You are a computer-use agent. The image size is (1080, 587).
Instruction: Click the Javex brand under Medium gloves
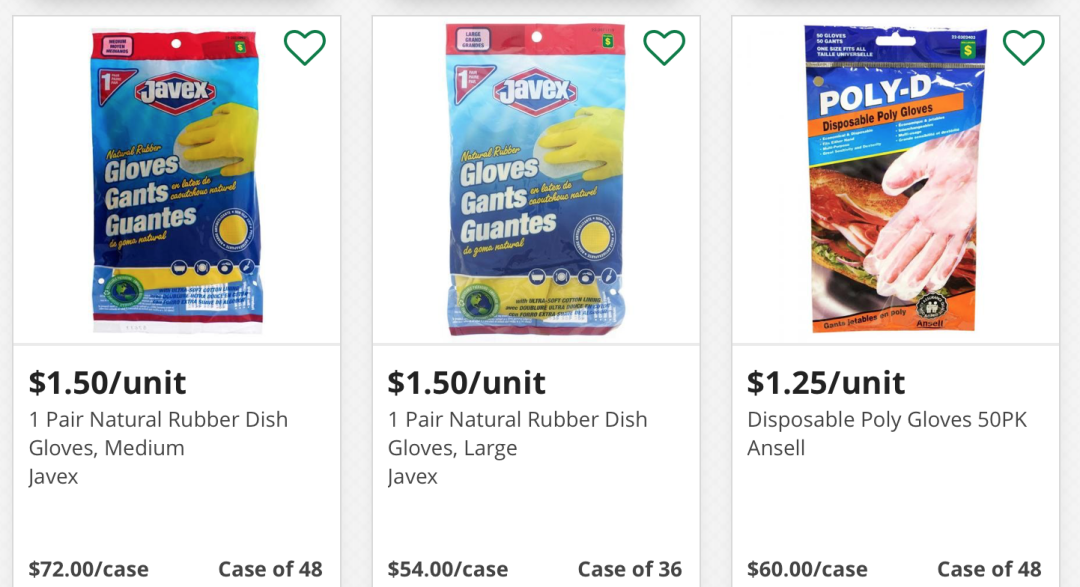(x=54, y=476)
